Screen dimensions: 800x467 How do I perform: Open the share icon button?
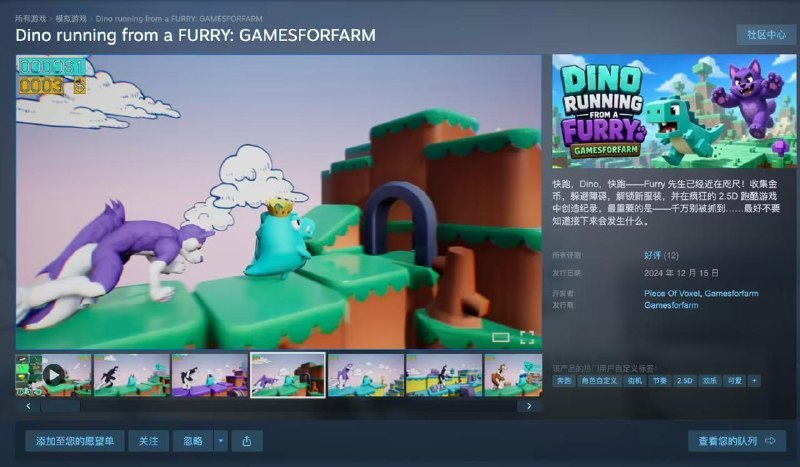pyautogui.click(x=247, y=441)
